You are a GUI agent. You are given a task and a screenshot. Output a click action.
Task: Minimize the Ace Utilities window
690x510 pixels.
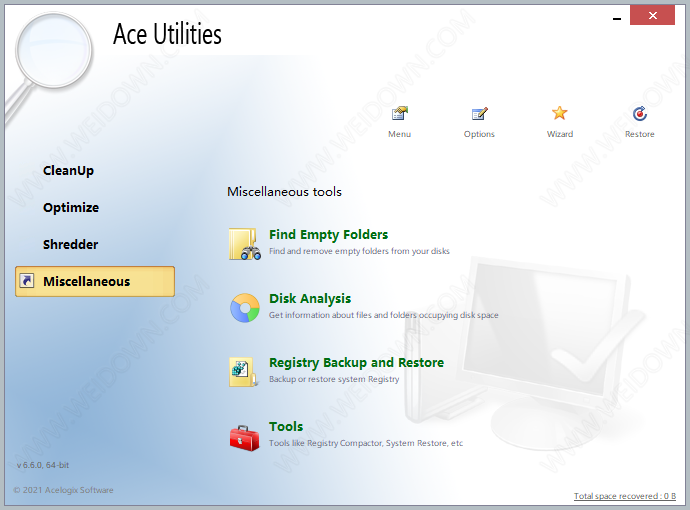(617, 18)
